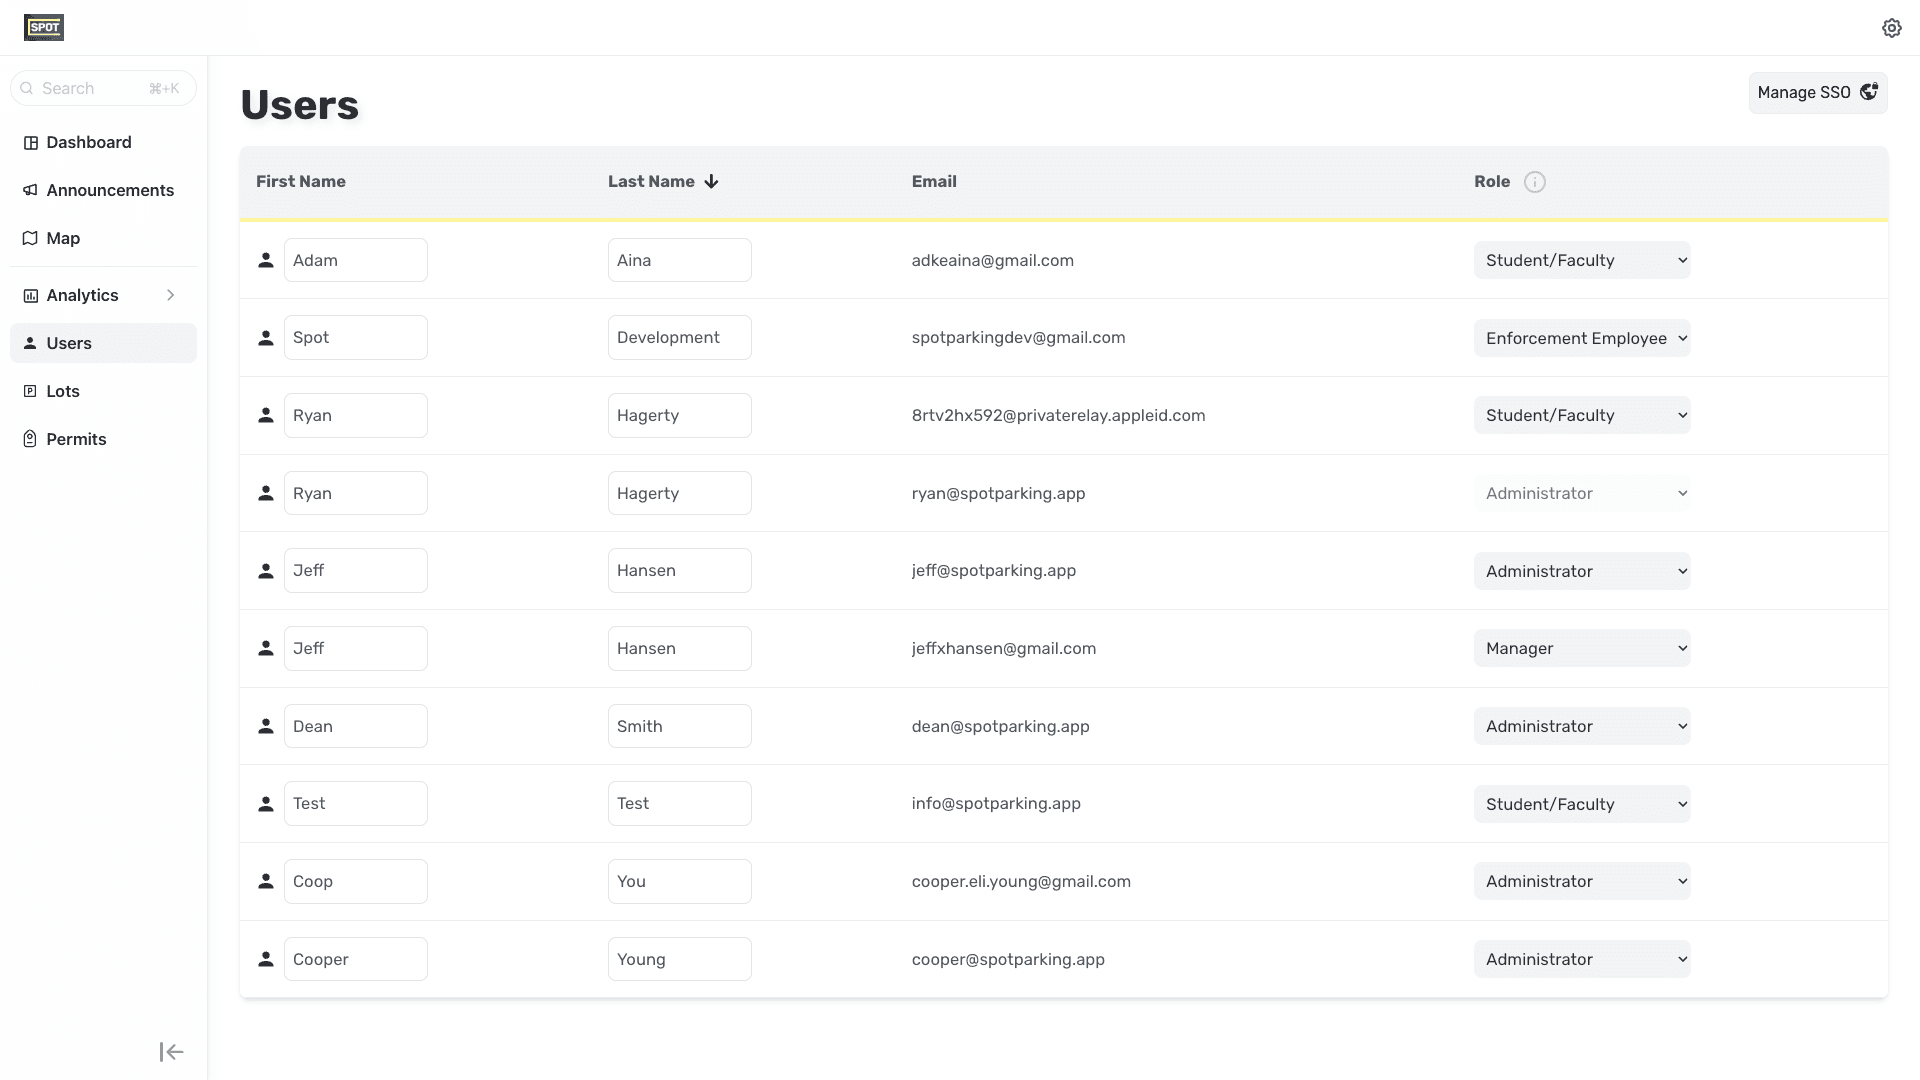Click the user icon beside Dean
This screenshot has width=1920, height=1080.
tap(266, 726)
